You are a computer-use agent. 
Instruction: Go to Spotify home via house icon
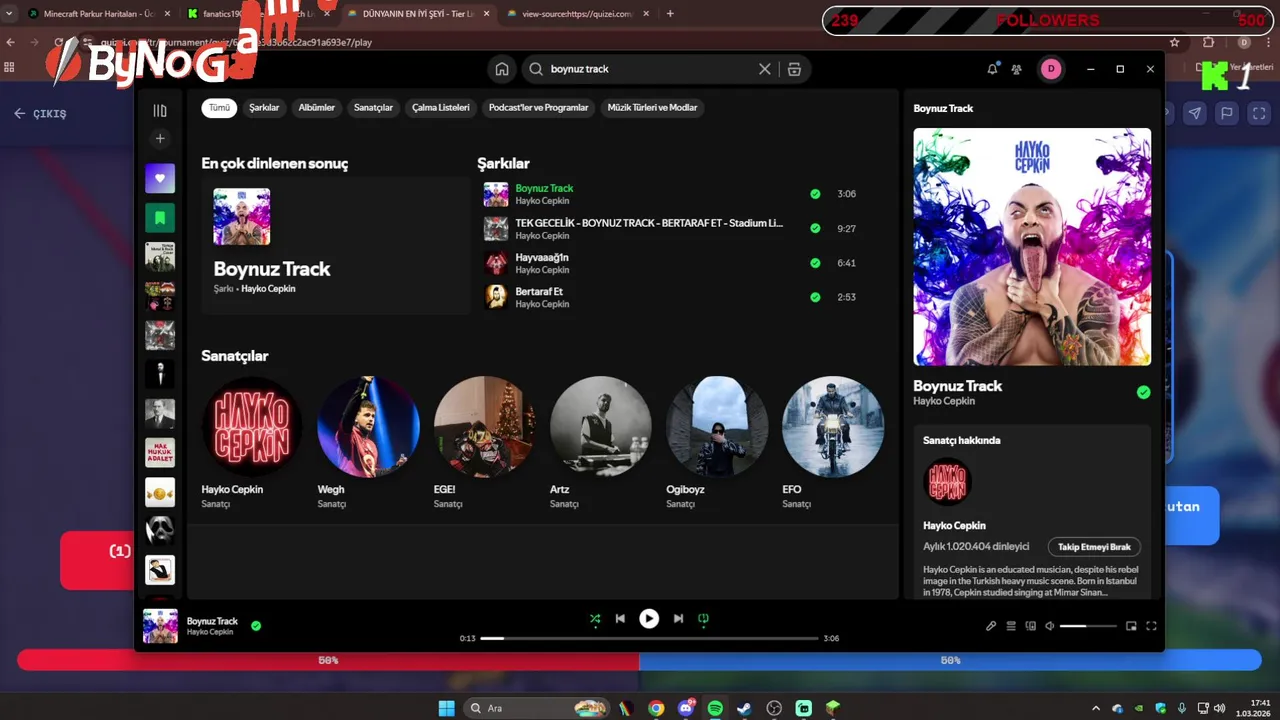click(x=502, y=69)
